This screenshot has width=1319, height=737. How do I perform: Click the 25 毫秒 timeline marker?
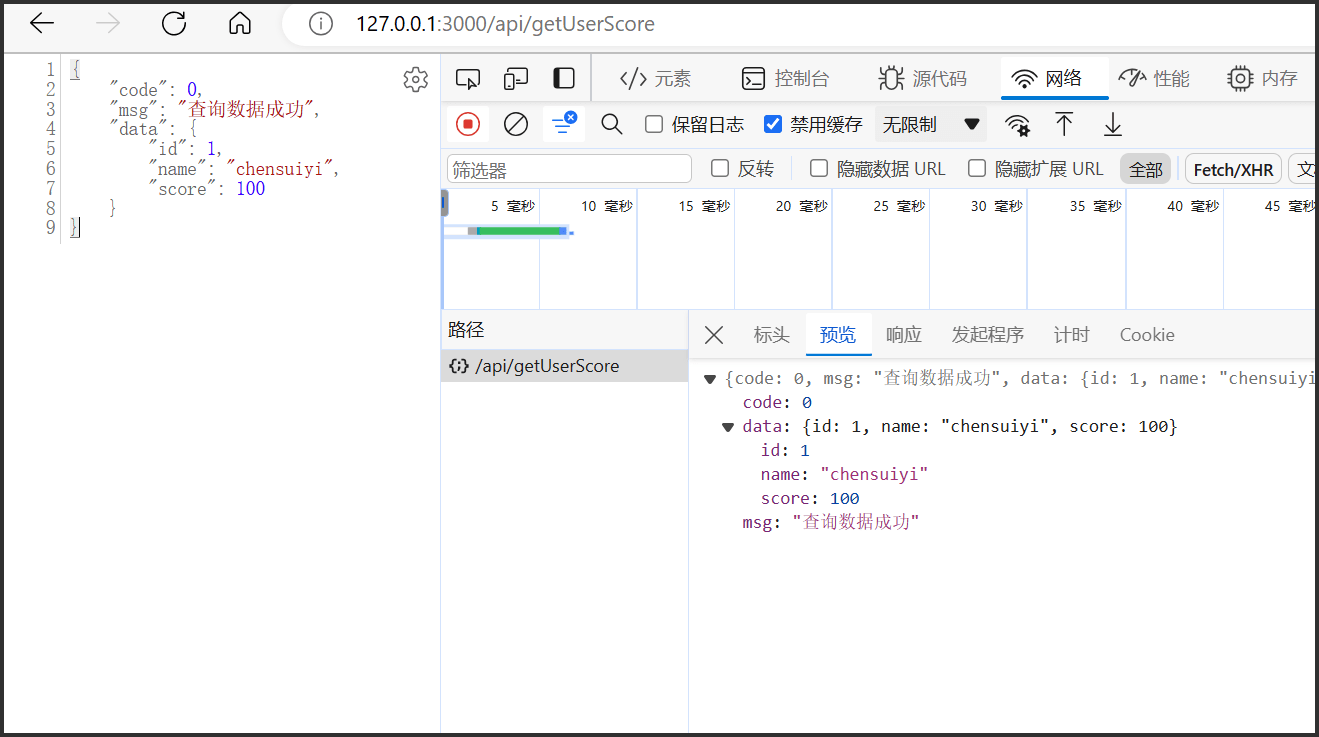(x=899, y=206)
